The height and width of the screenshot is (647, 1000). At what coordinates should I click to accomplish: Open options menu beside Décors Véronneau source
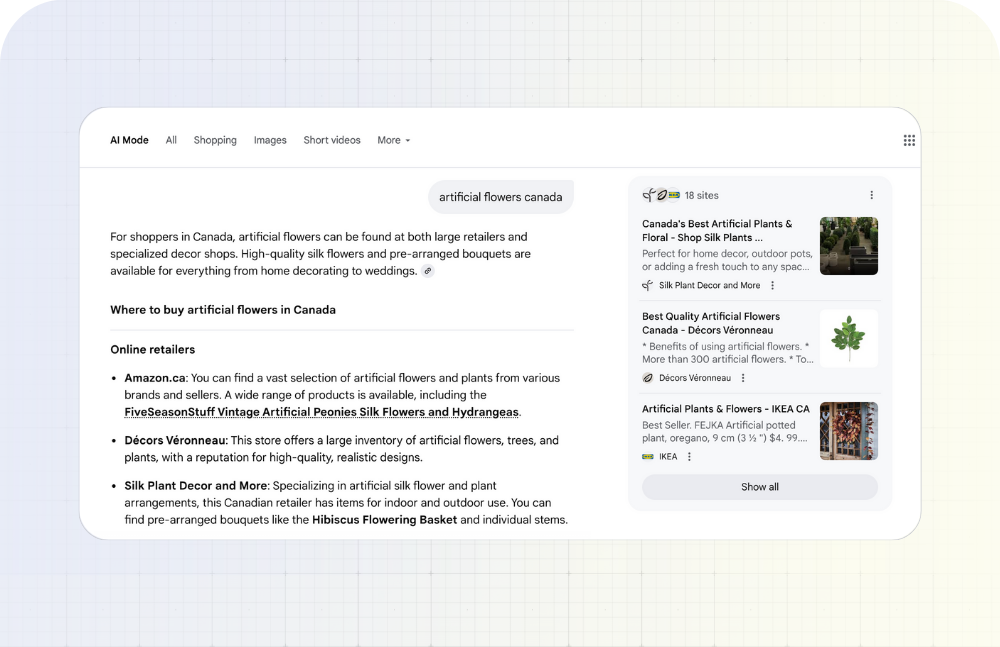743,378
